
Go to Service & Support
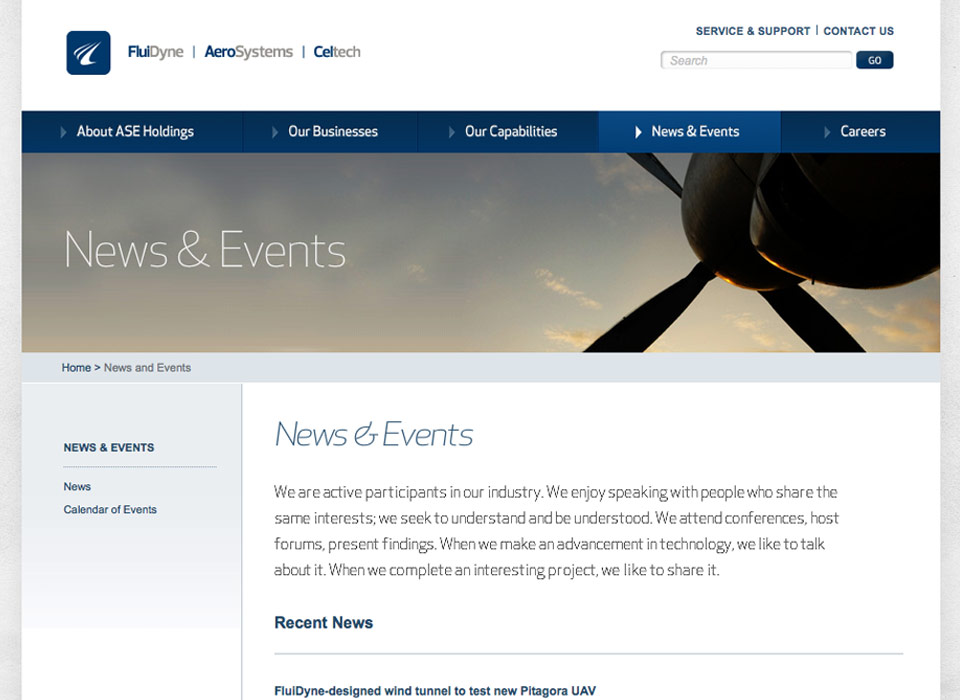click(752, 31)
